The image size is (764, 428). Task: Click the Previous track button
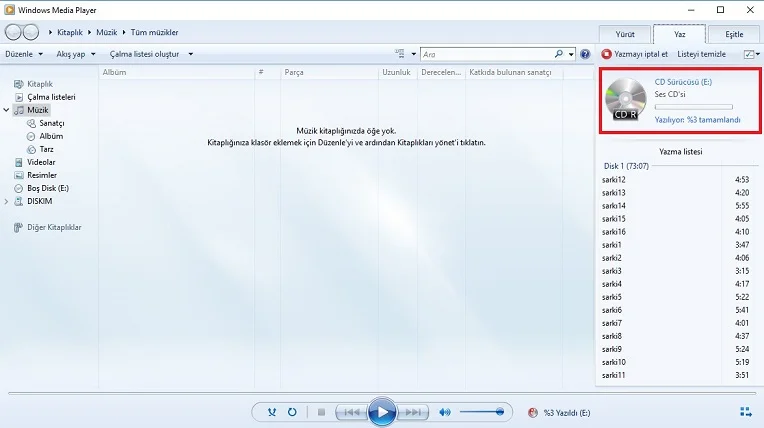click(x=351, y=412)
